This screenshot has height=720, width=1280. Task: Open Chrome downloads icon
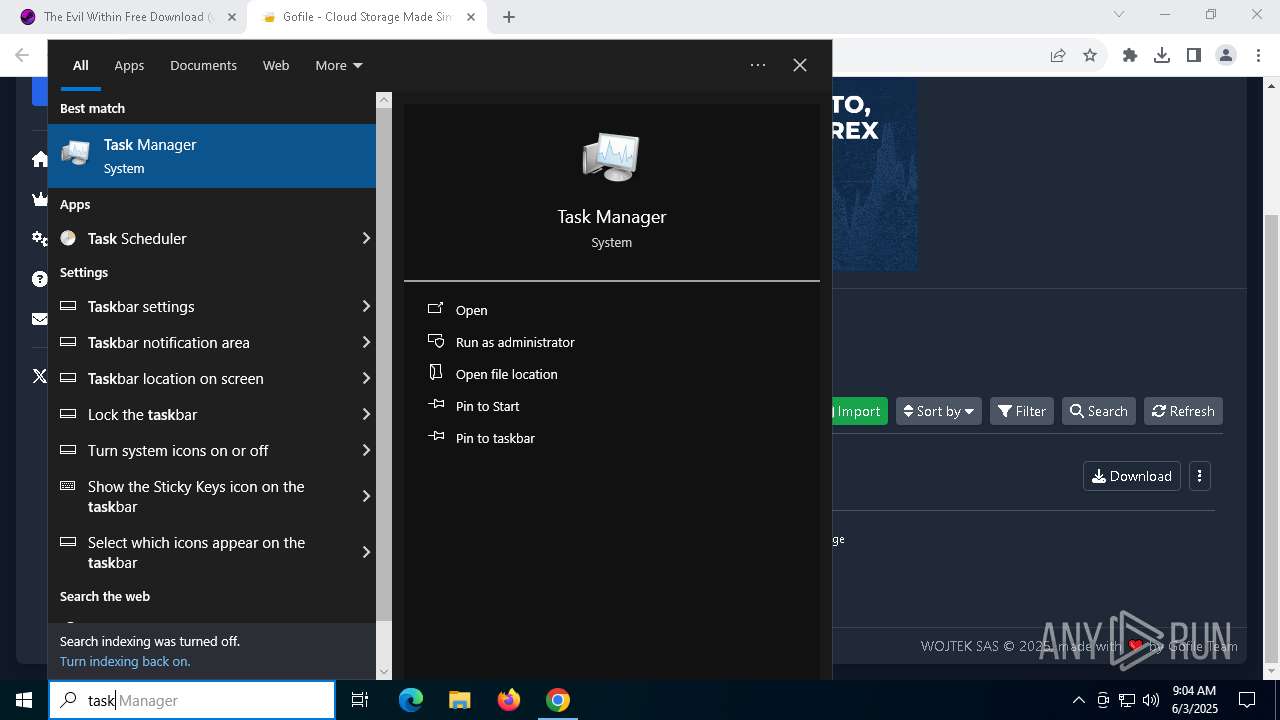tap(1162, 56)
